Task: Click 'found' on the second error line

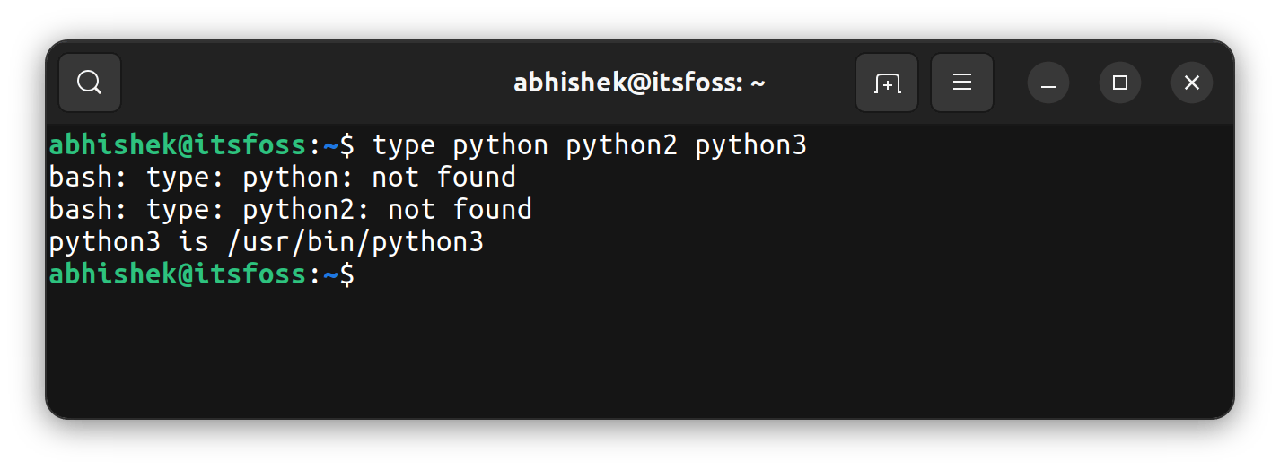Action: coord(492,210)
